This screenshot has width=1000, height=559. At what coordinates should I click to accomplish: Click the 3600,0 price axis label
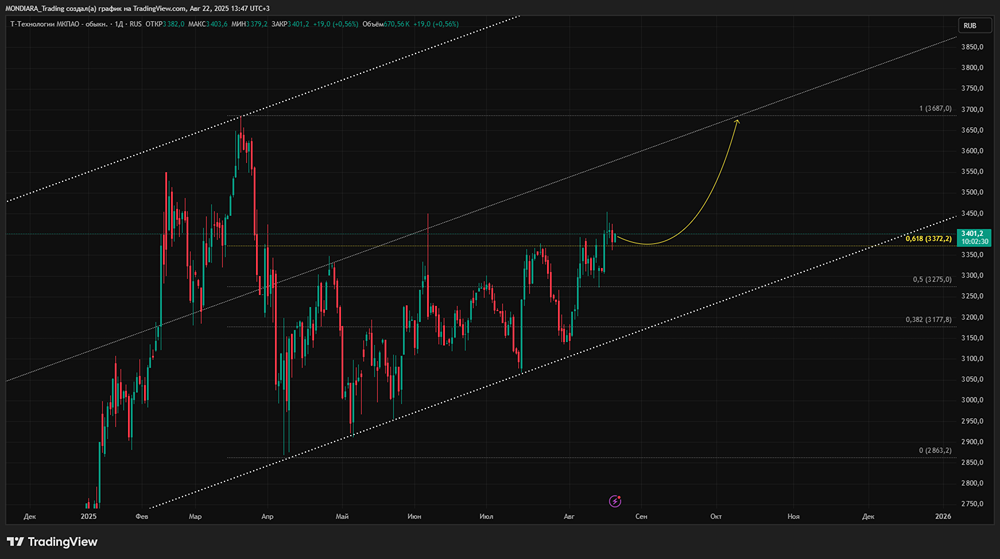tap(972, 151)
